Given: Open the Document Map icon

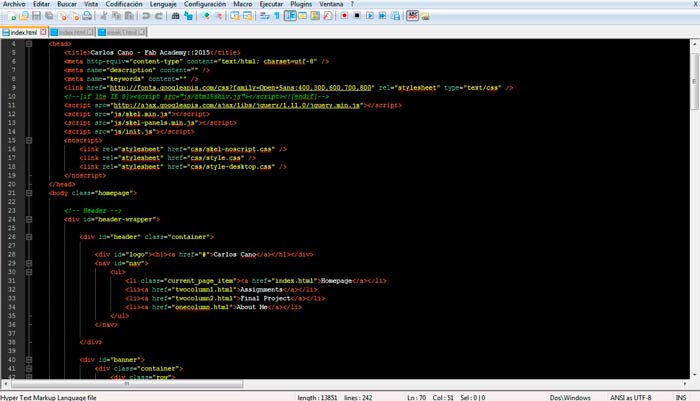Looking at the screenshot, I should [x=315, y=17].
